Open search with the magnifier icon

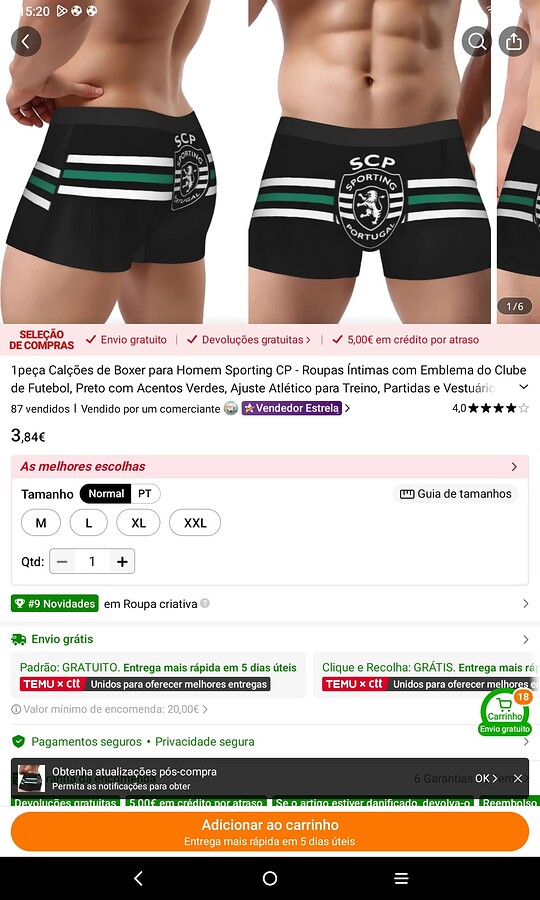[x=476, y=41]
